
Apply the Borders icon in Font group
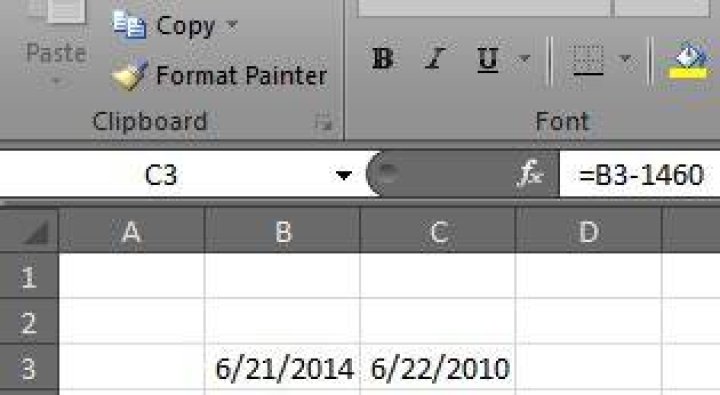[588, 60]
